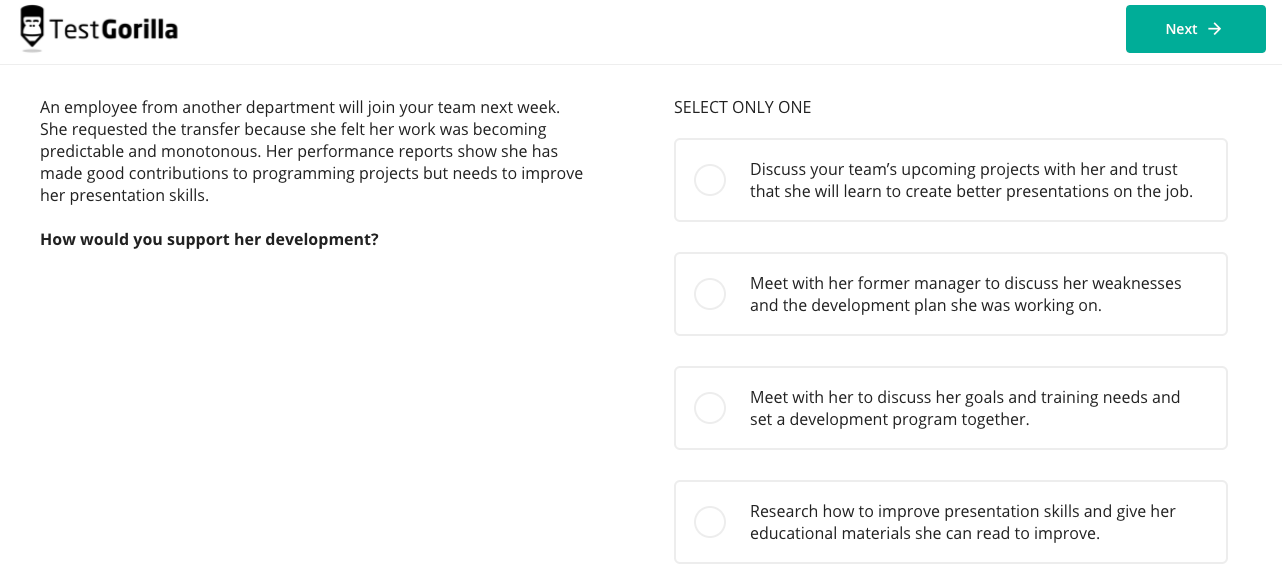Viewport: 1282px width, 585px height.
Task: Click the 'Next' text label in the button
Action: coord(1181,29)
